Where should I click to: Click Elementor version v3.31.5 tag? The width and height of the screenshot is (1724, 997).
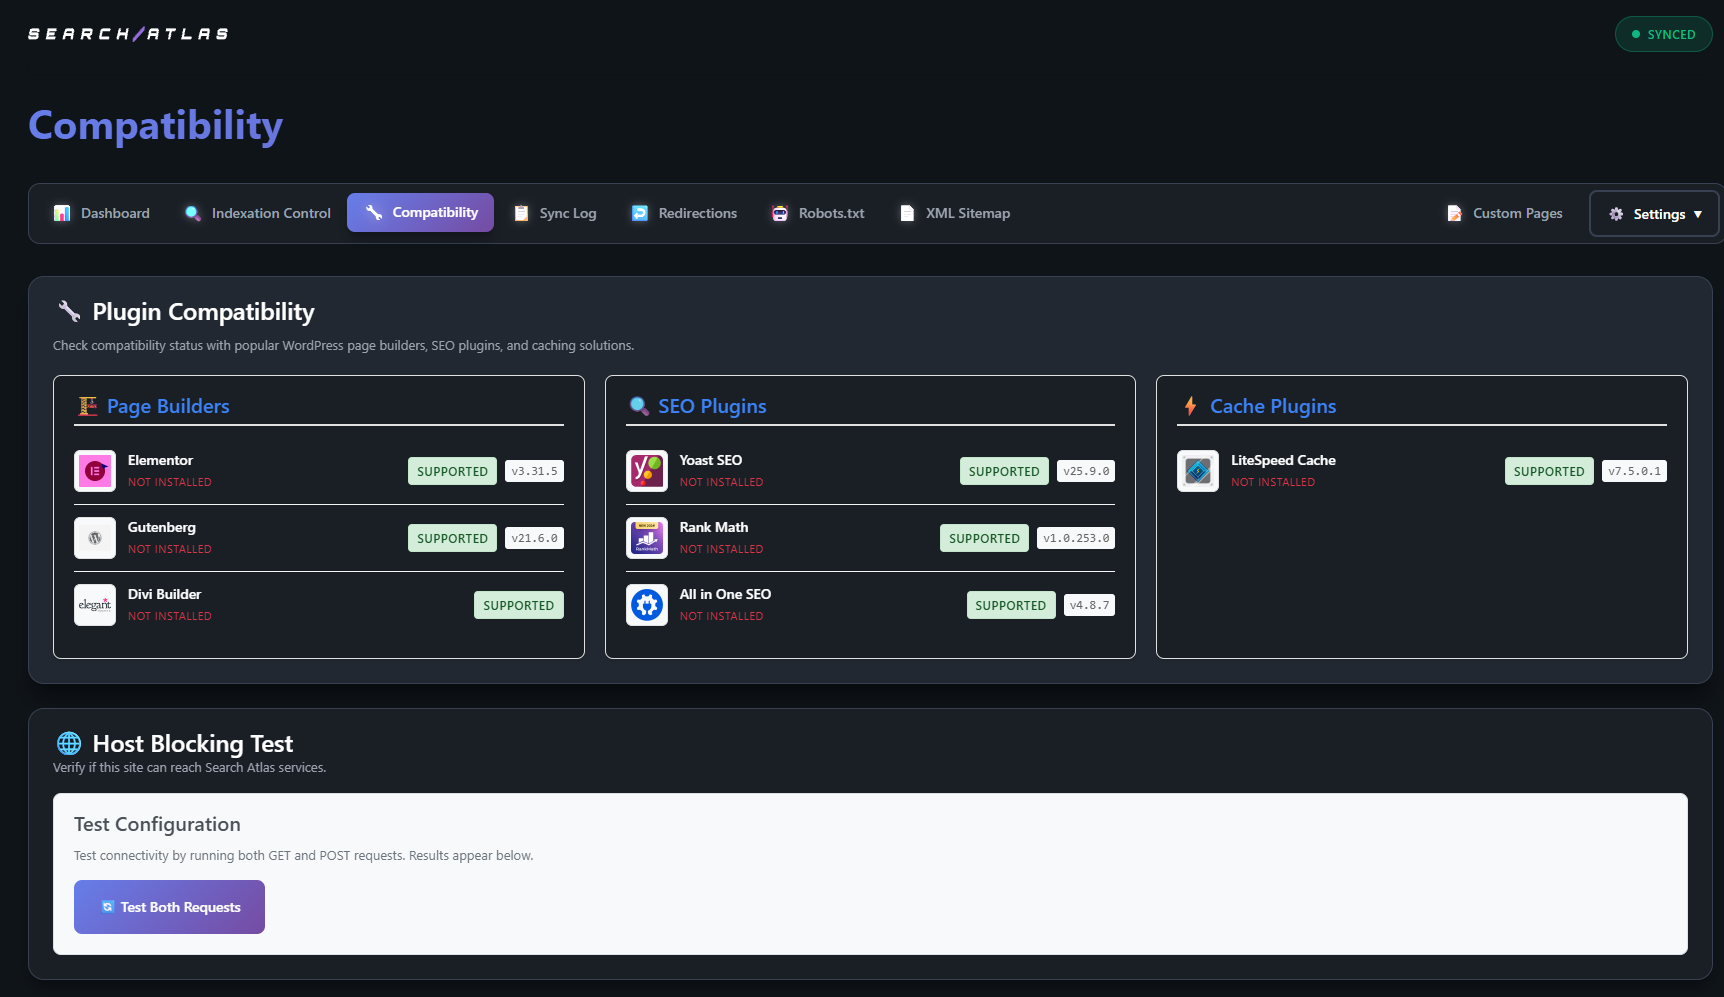tap(534, 471)
